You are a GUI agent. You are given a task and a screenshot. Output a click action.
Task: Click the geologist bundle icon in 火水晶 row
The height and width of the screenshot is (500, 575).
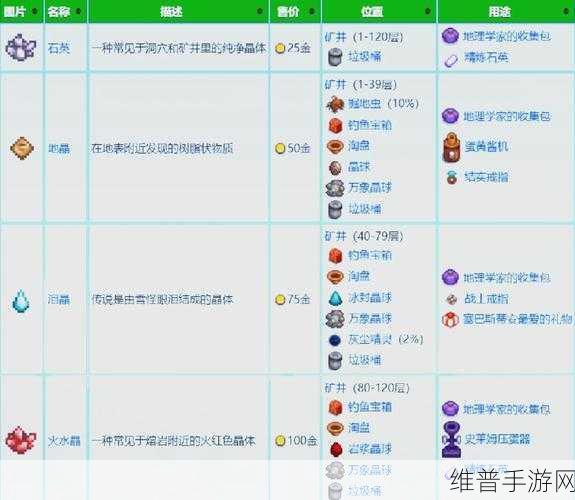click(x=450, y=409)
